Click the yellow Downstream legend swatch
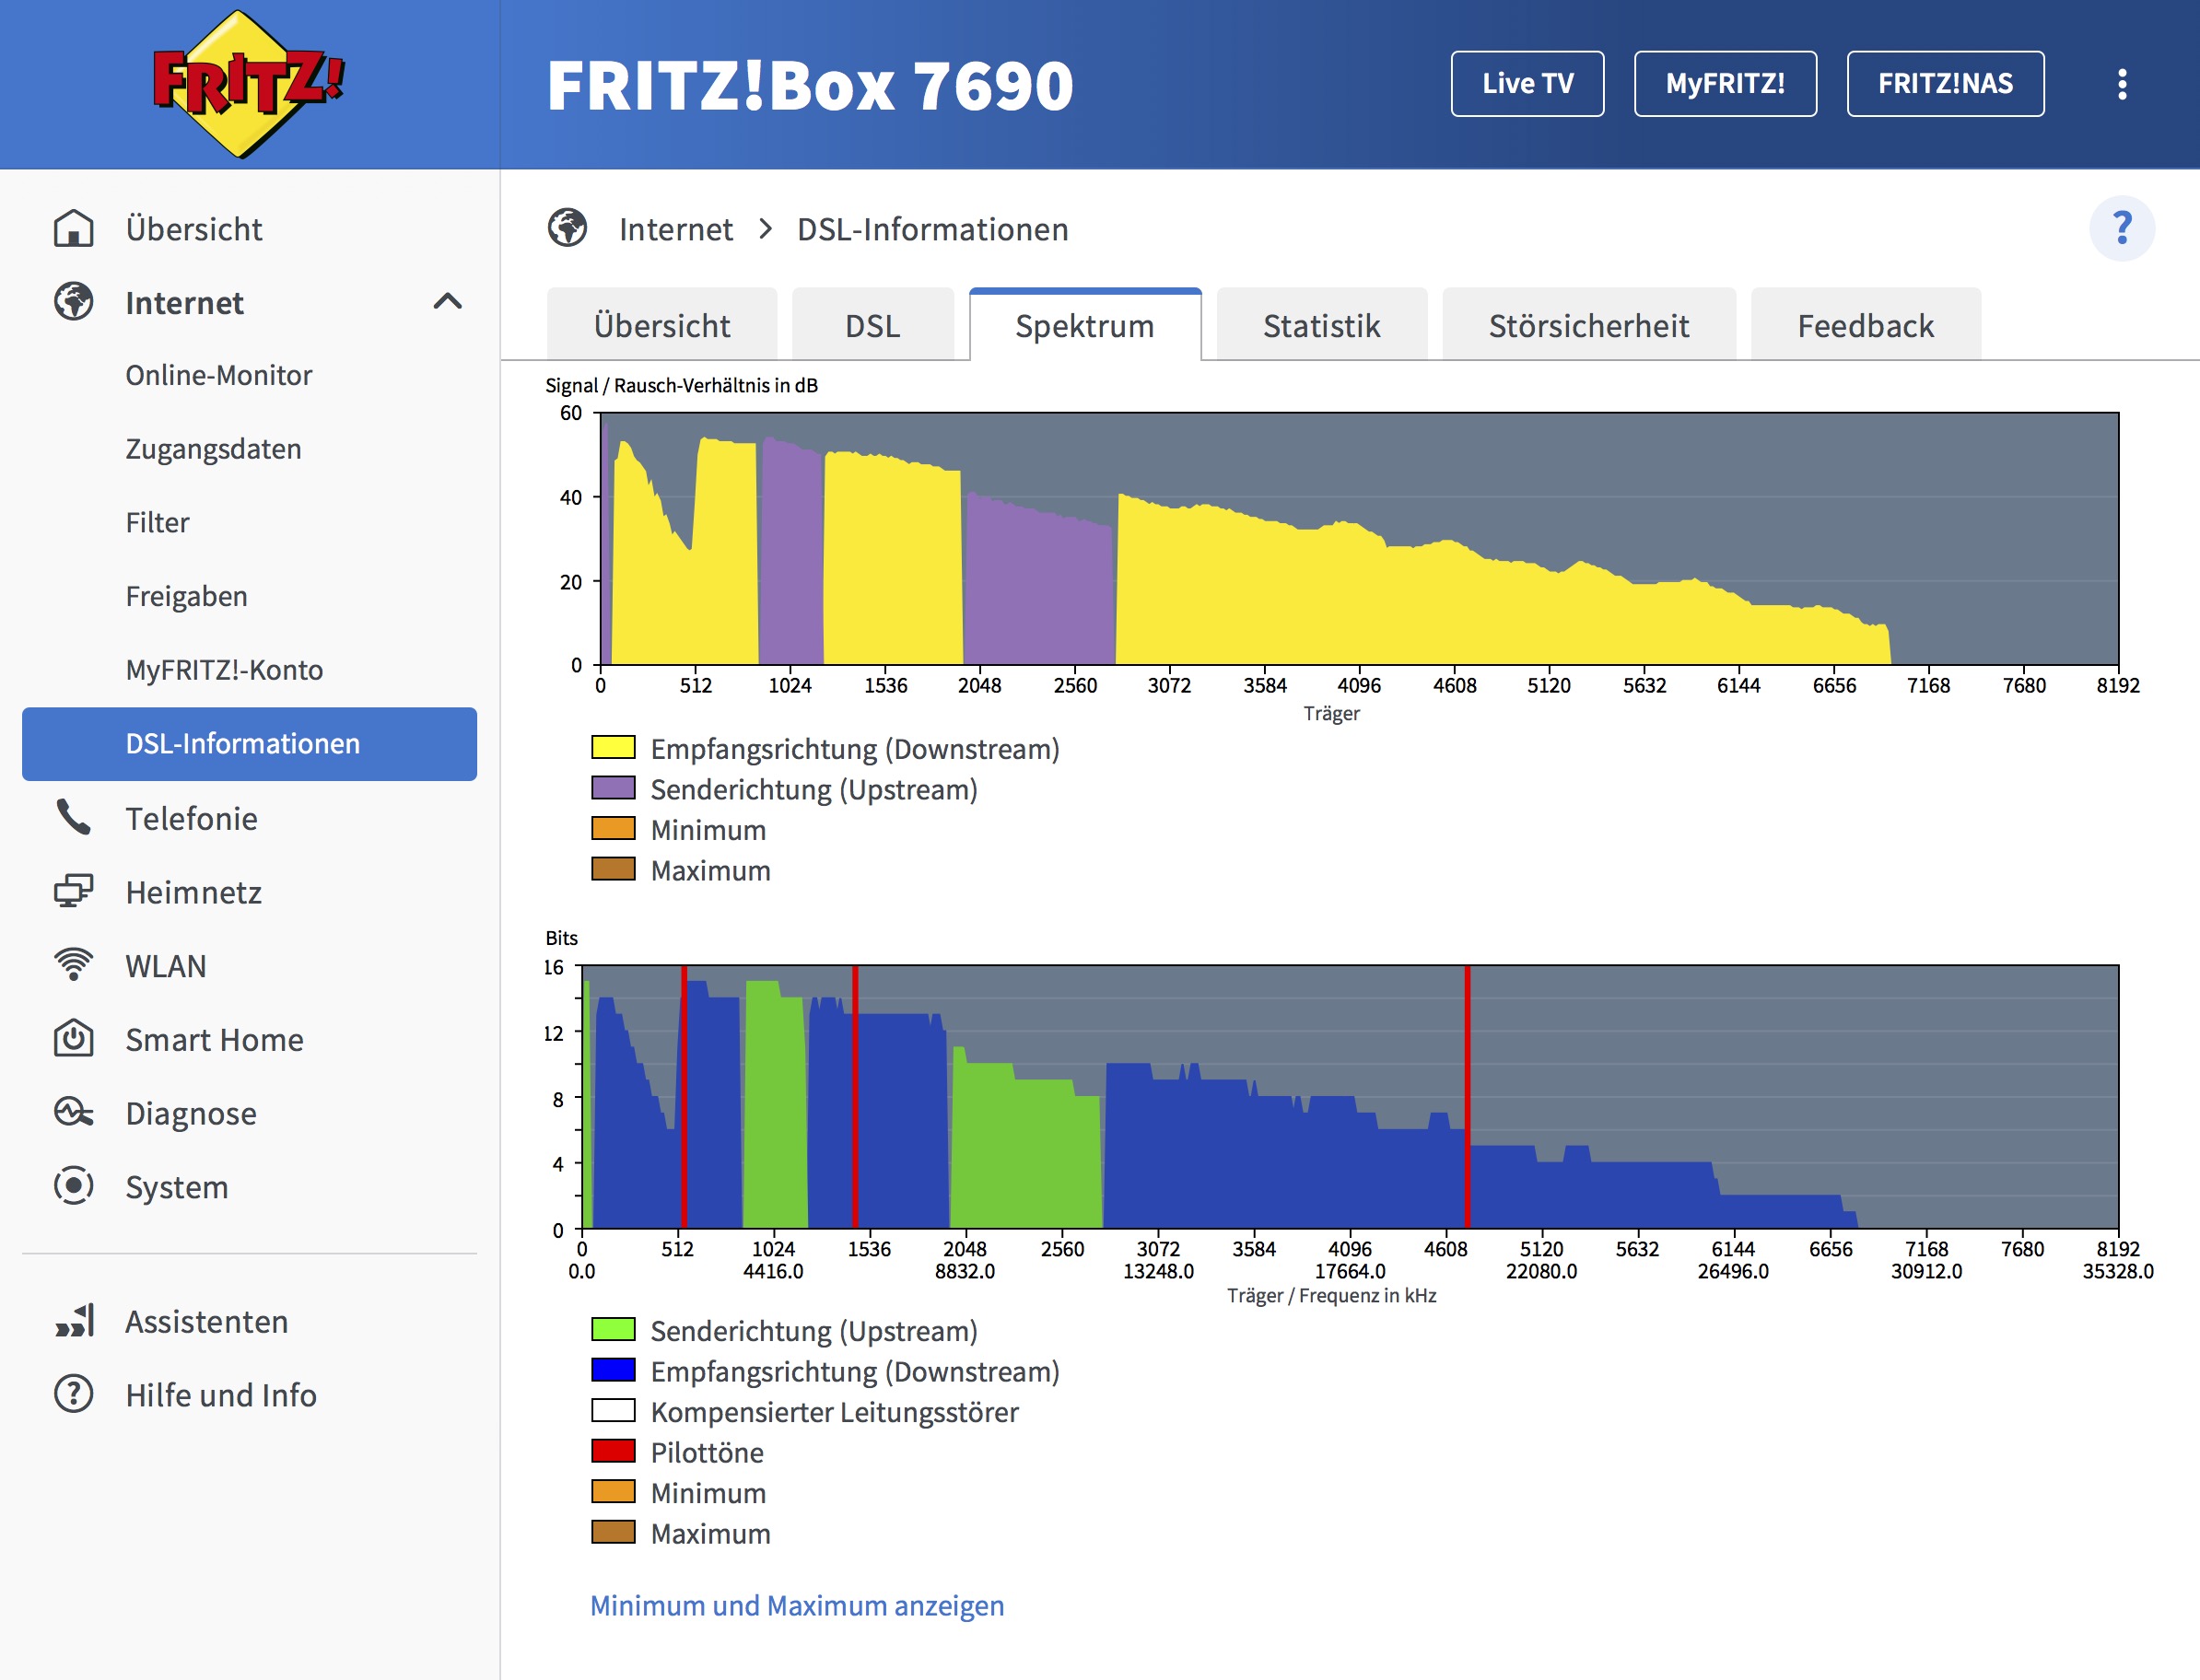The image size is (2200, 1680). point(613,748)
